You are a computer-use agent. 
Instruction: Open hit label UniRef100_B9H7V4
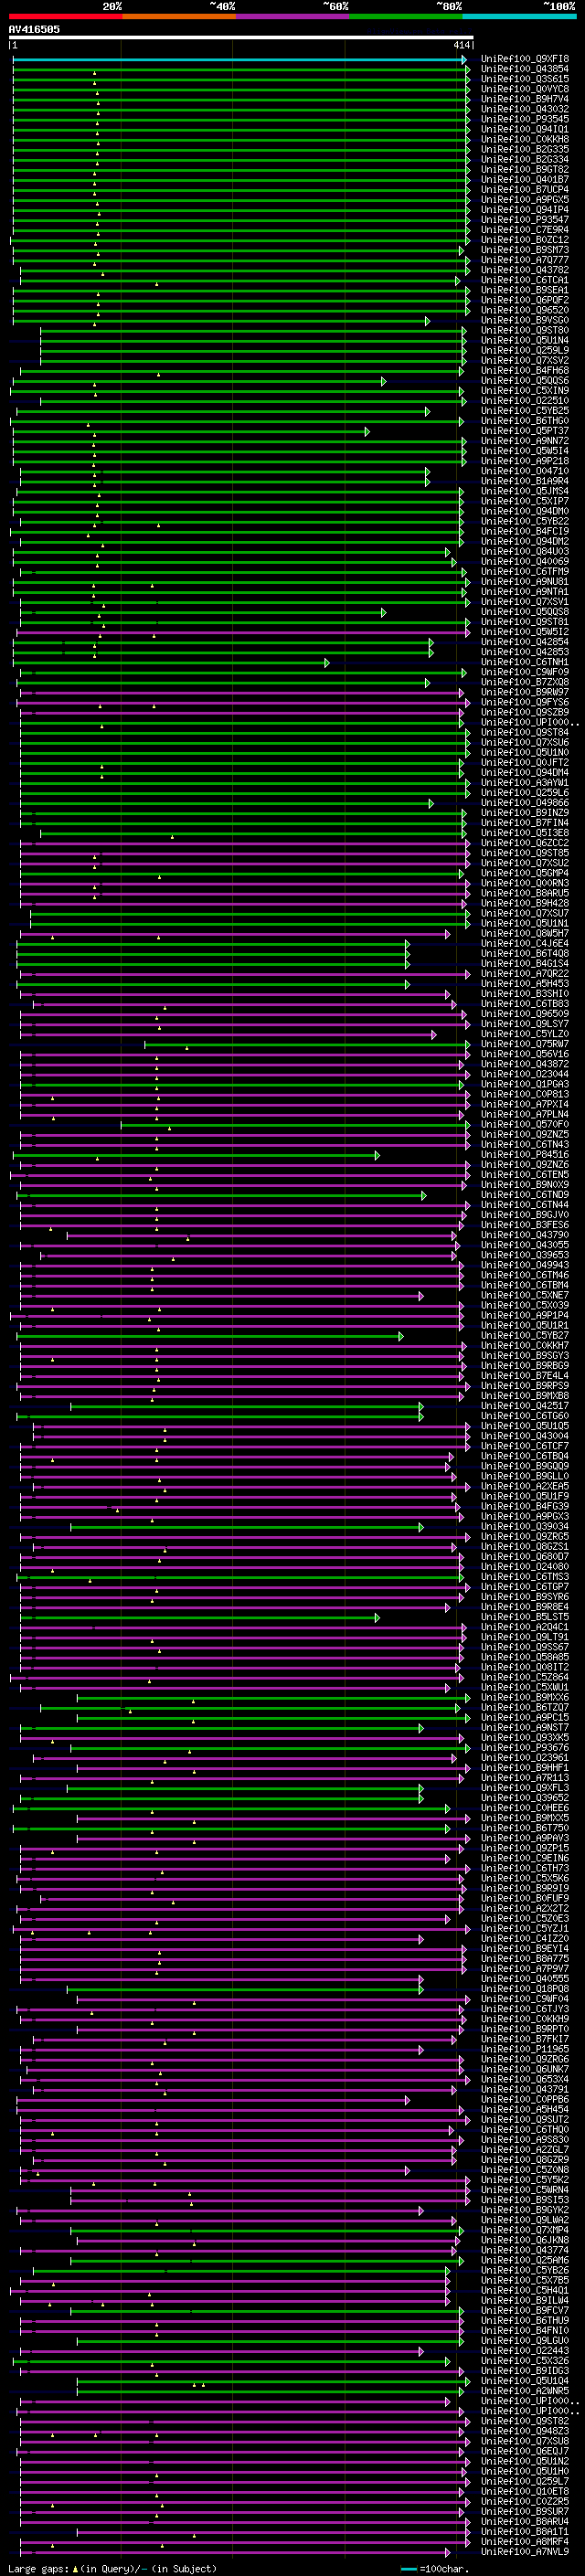pyautogui.click(x=525, y=99)
